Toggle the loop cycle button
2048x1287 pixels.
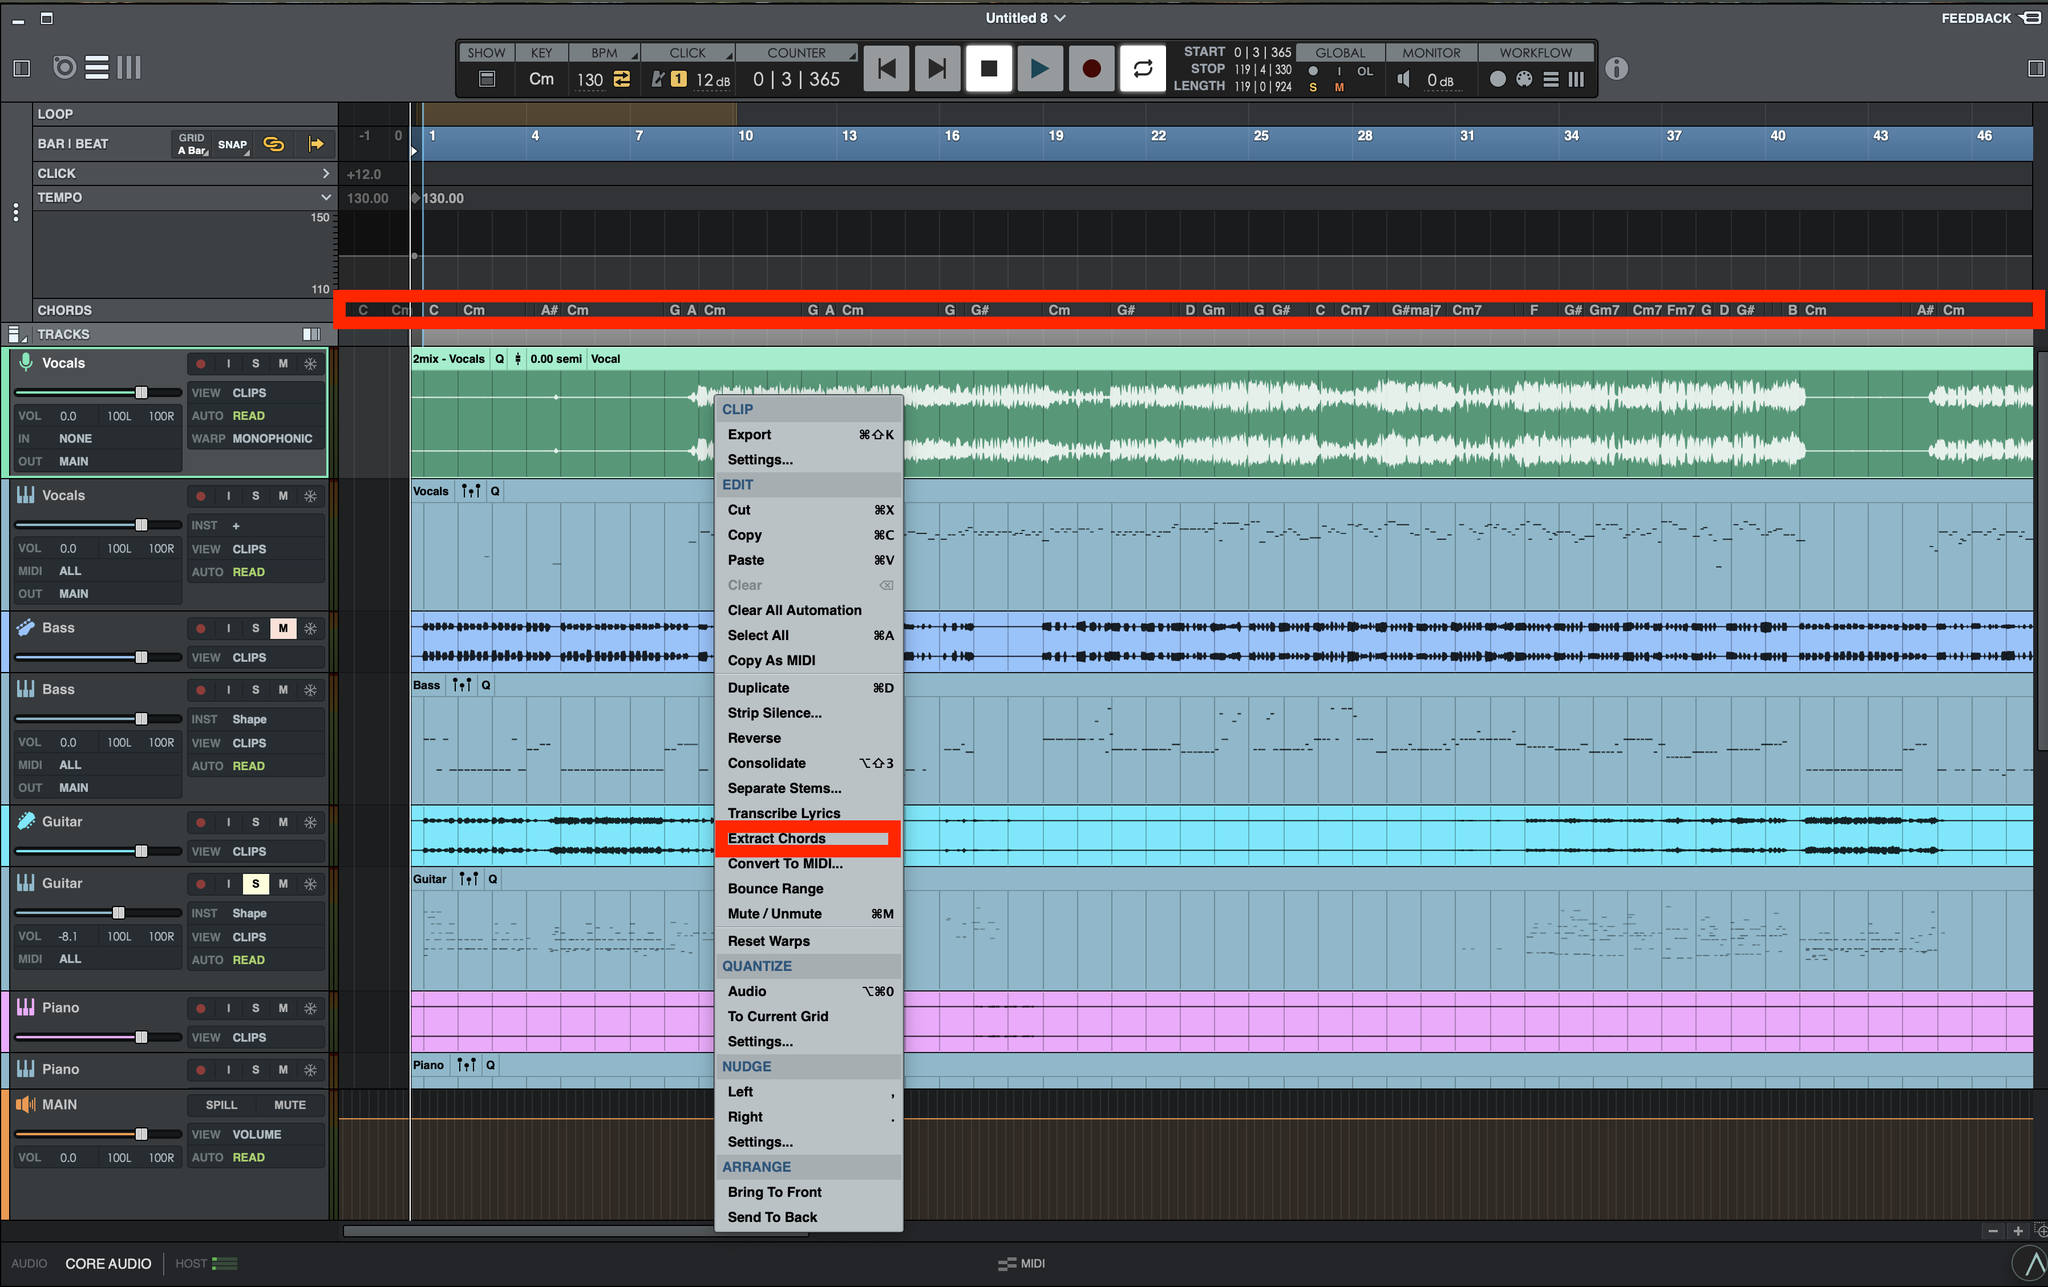tap(1143, 69)
